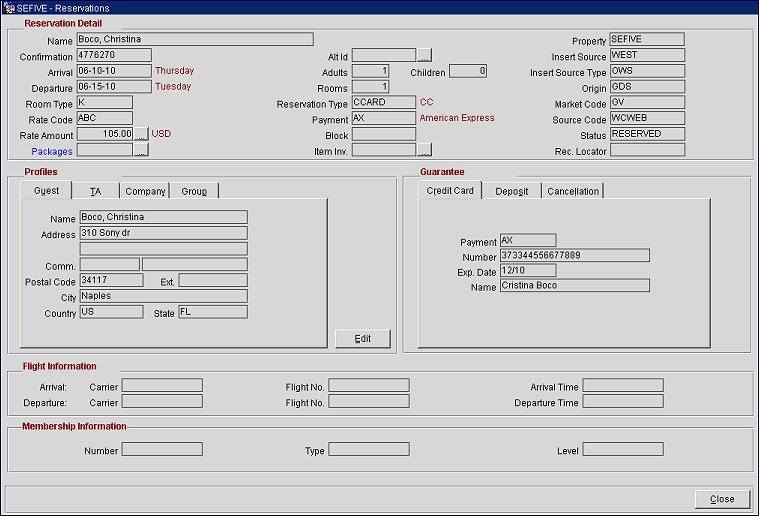Image resolution: width=759 pixels, height=516 pixels.
Task: Click the Confirmation number field
Action: pyautogui.click(x=114, y=56)
